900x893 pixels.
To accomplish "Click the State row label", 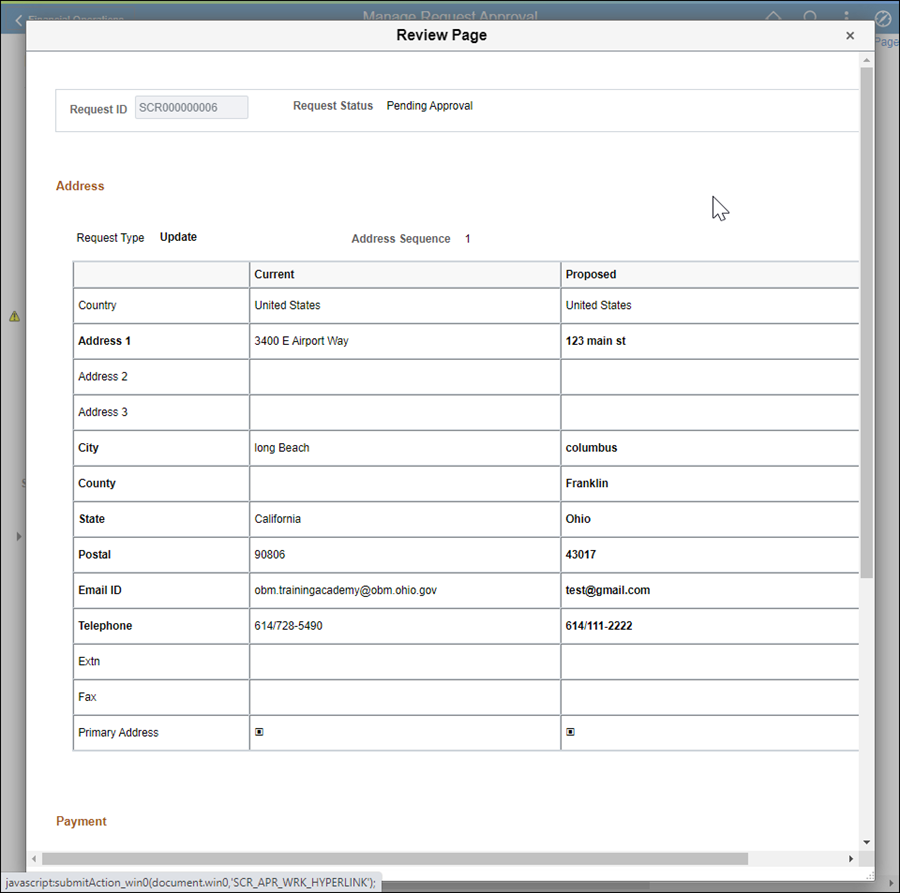I will (92, 519).
